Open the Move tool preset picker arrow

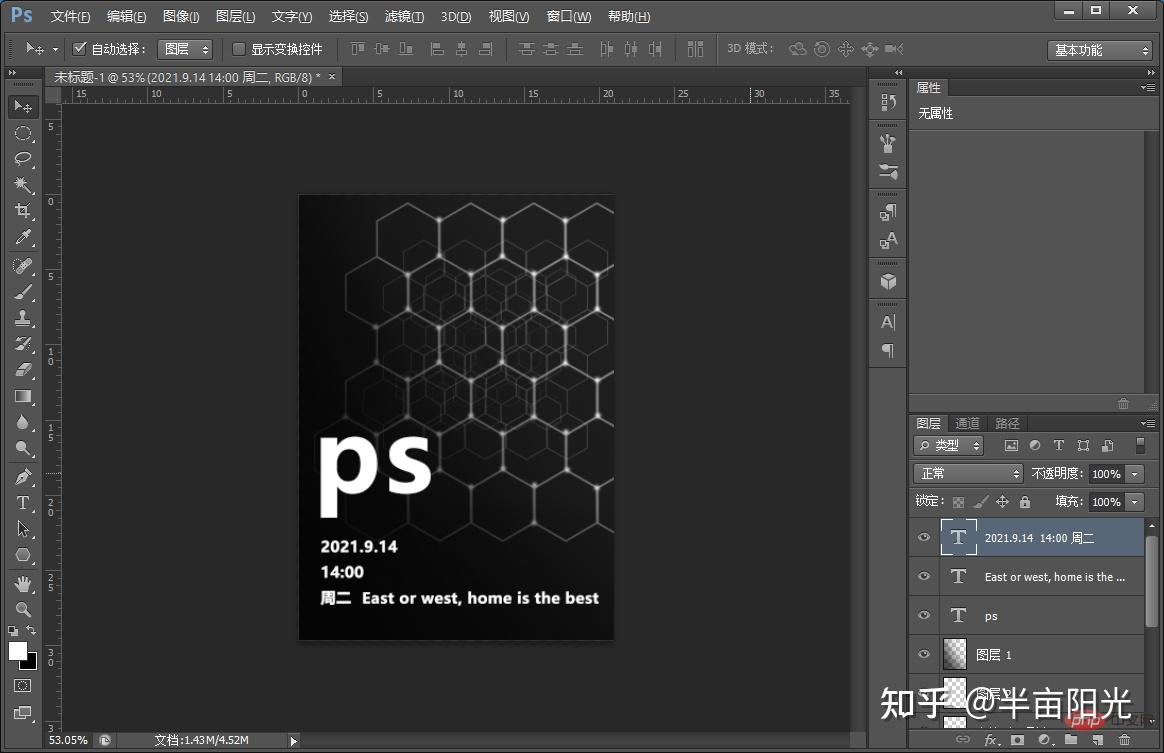point(55,50)
